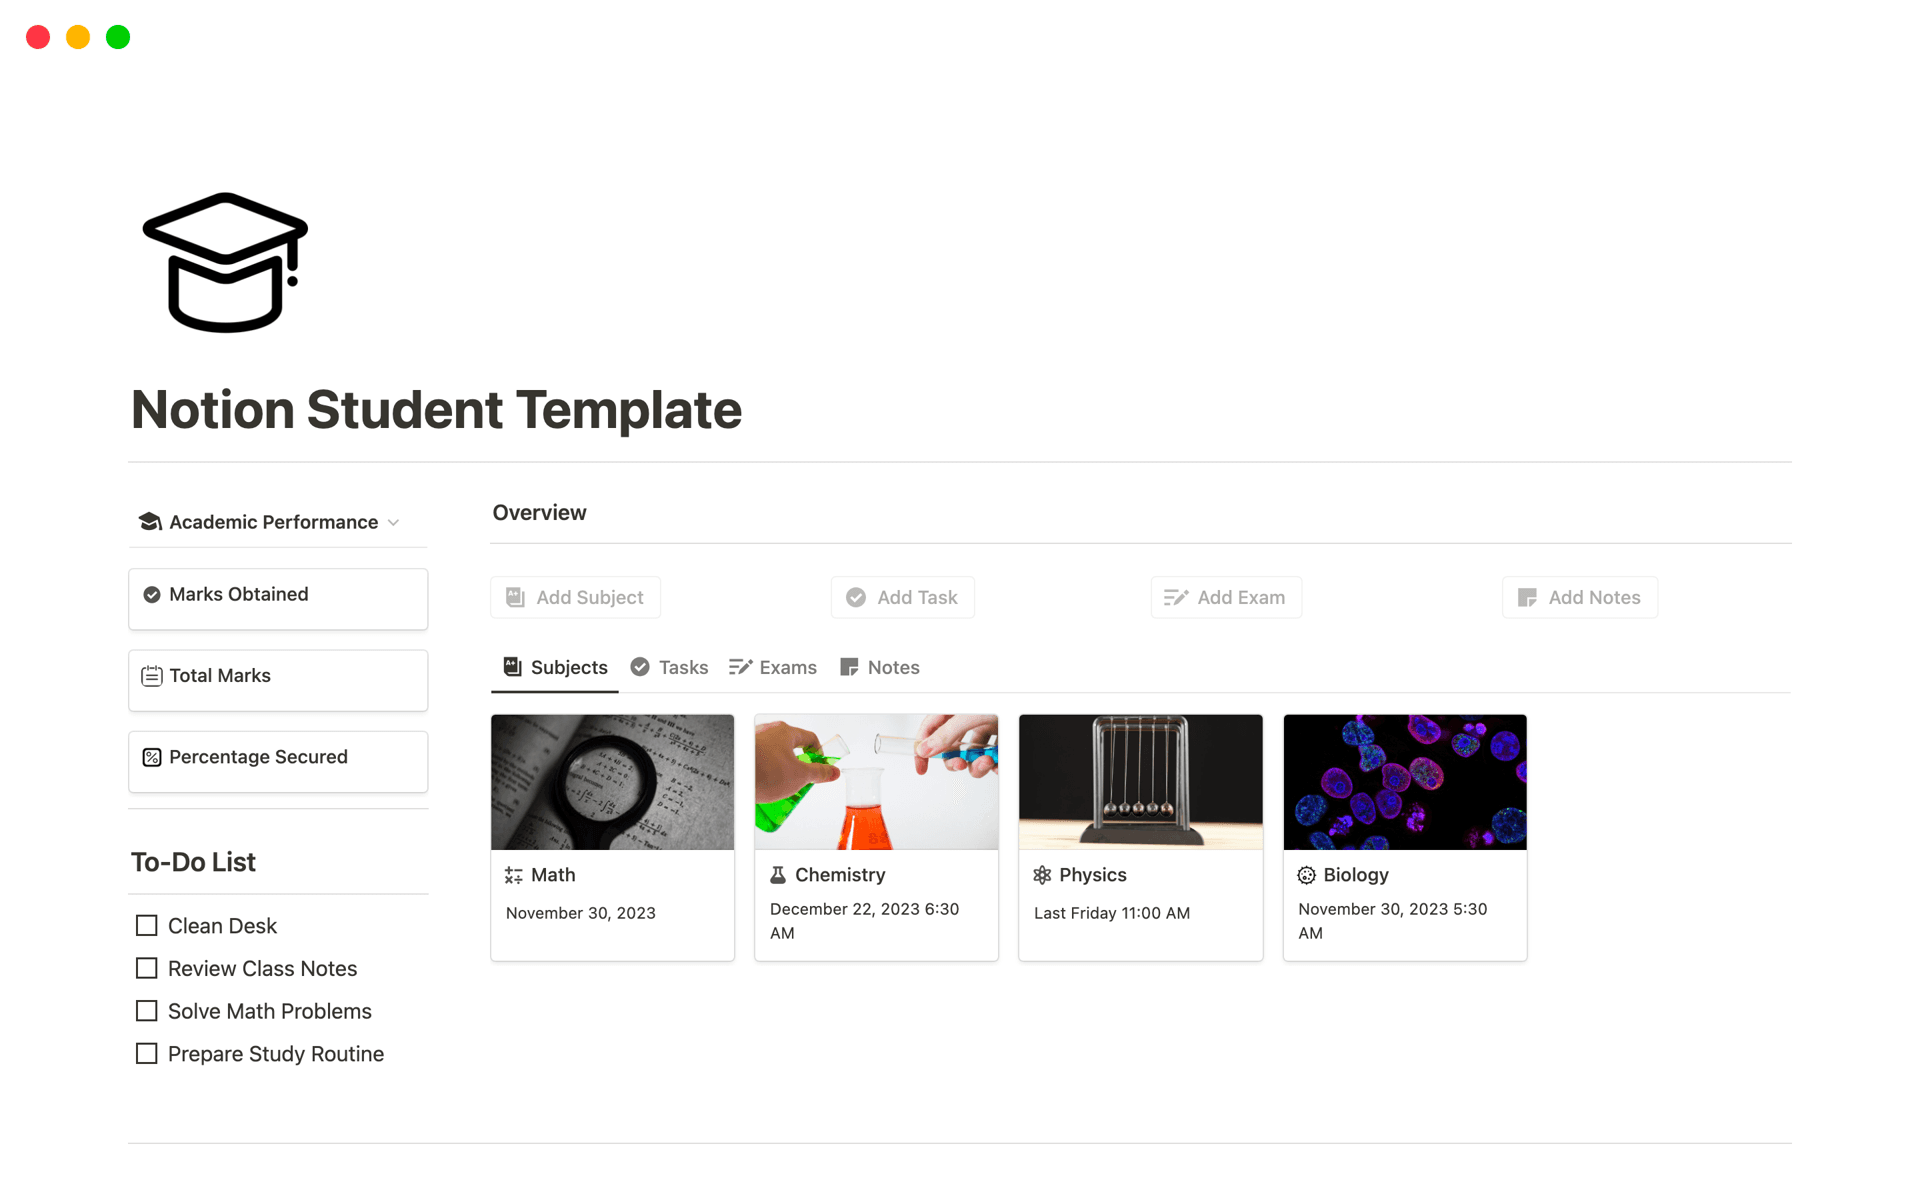Check the Prepare Study Routine checkbox
The width and height of the screenshot is (1920, 1200).
147,1054
